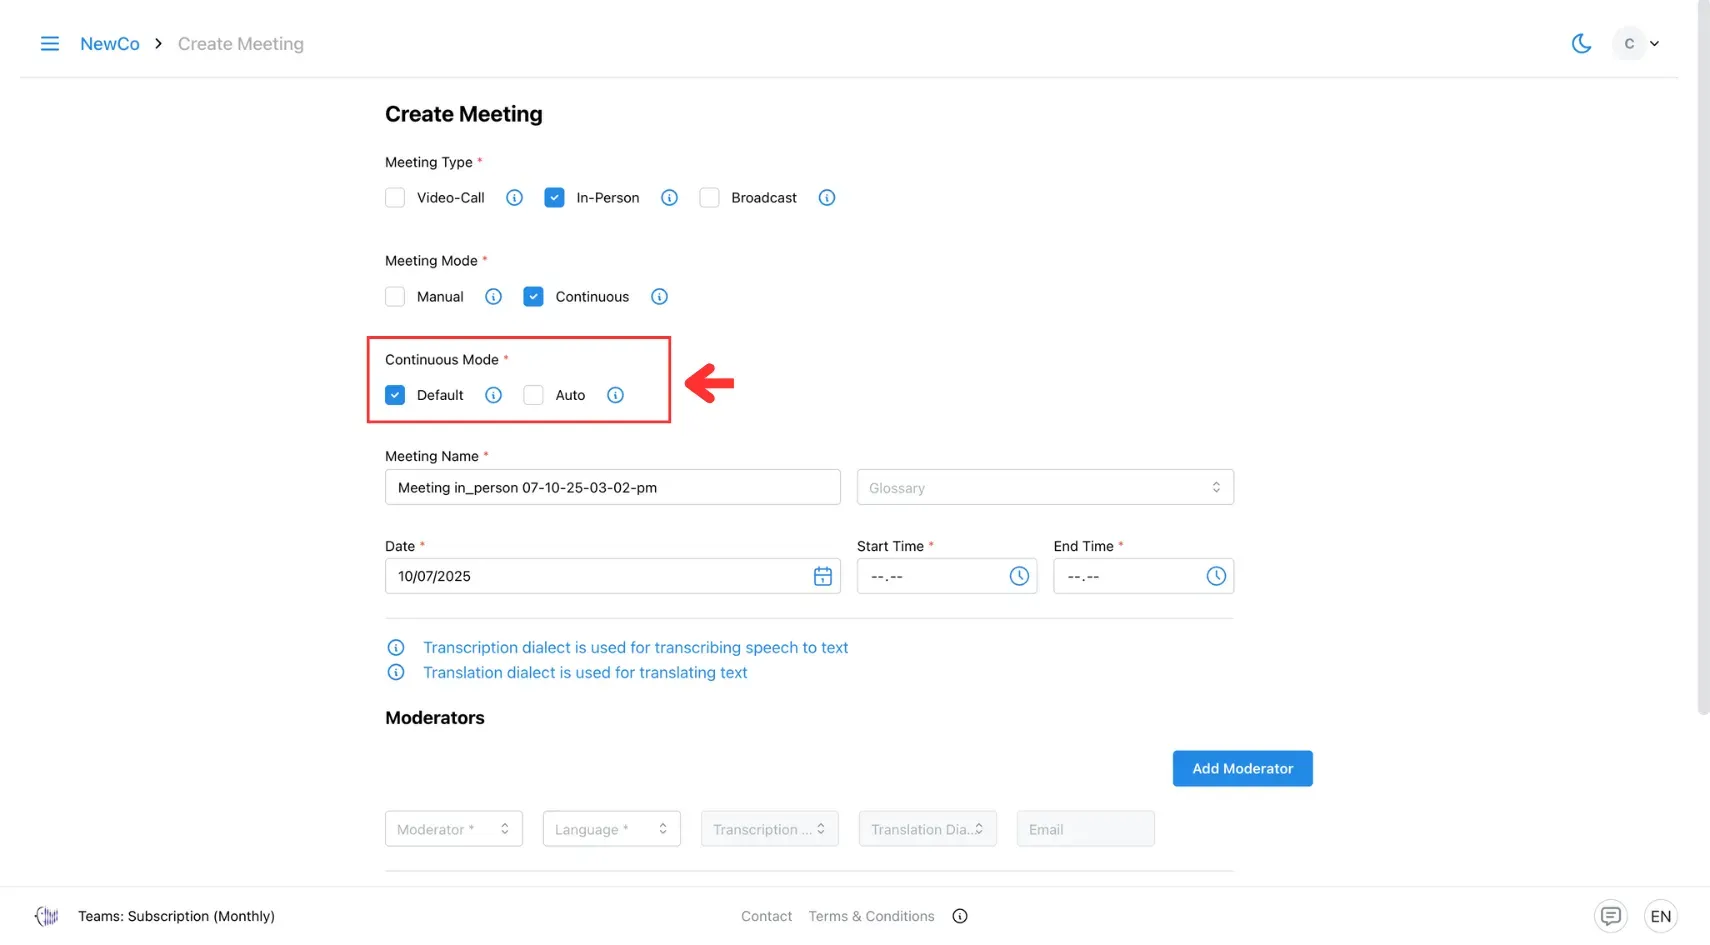Open the calendar icon in the Date field
Image resolution: width=1710 pixels, height=945 pixels.
coord(822,576)
